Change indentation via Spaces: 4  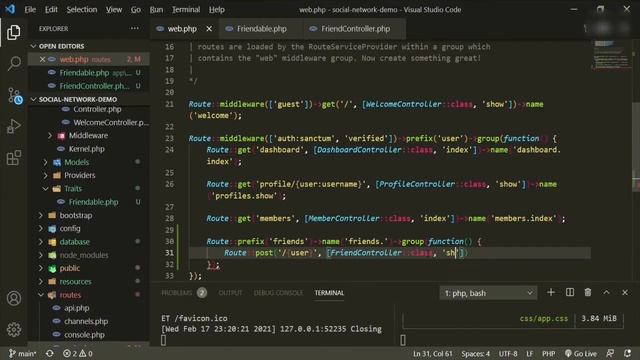point(476,353)
